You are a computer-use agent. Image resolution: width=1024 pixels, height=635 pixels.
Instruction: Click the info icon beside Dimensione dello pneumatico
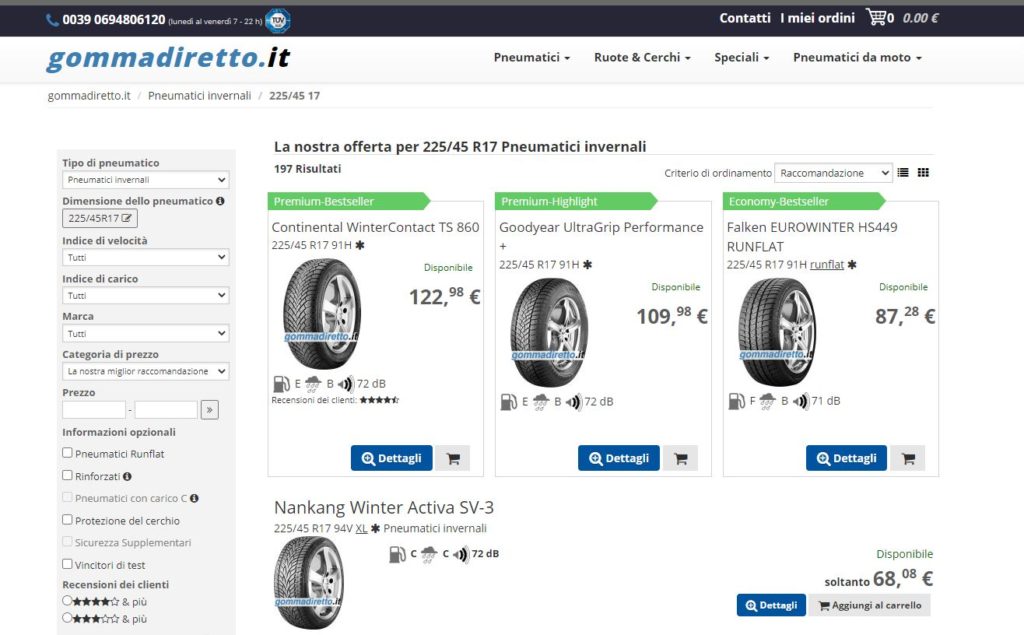(220, 201)
